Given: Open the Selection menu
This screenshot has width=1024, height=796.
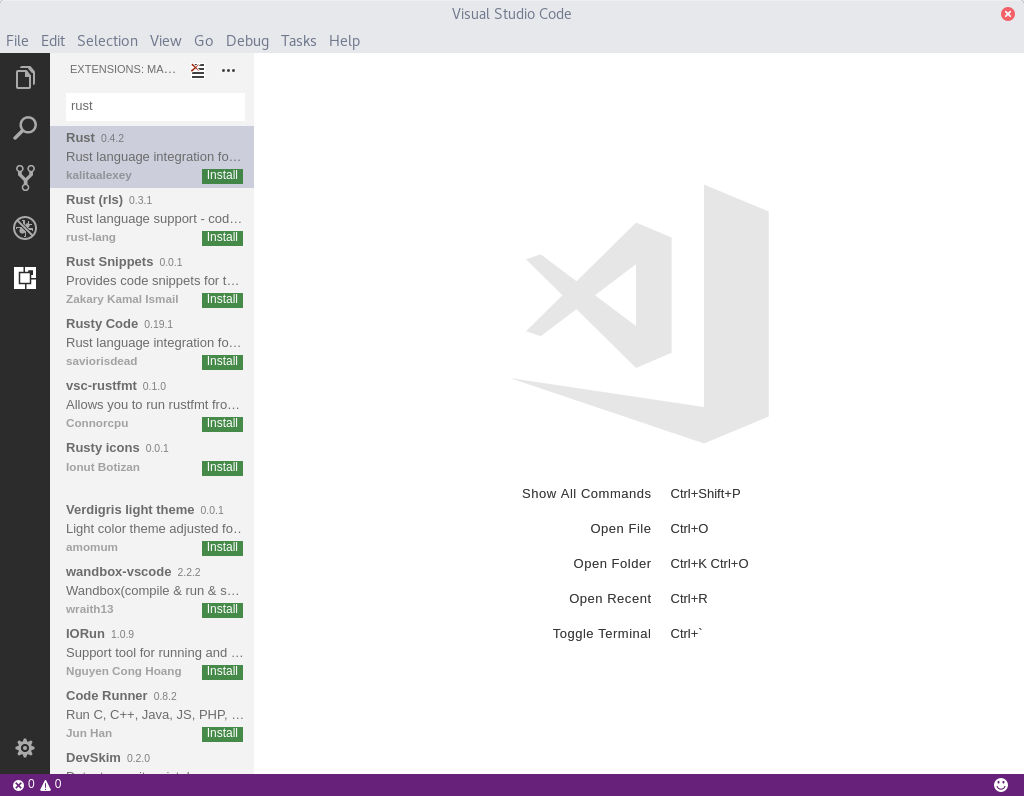Looking at the screenshot, I should coord(107,40).
